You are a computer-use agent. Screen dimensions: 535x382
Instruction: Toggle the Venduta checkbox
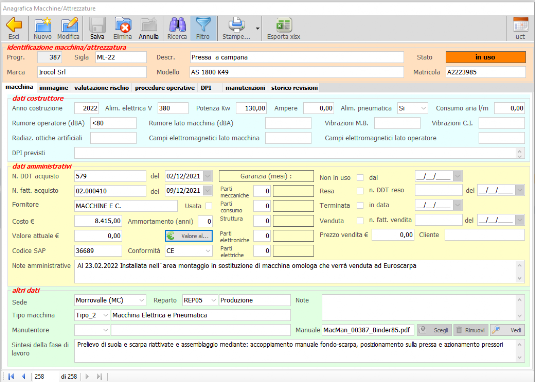(360, 221)
